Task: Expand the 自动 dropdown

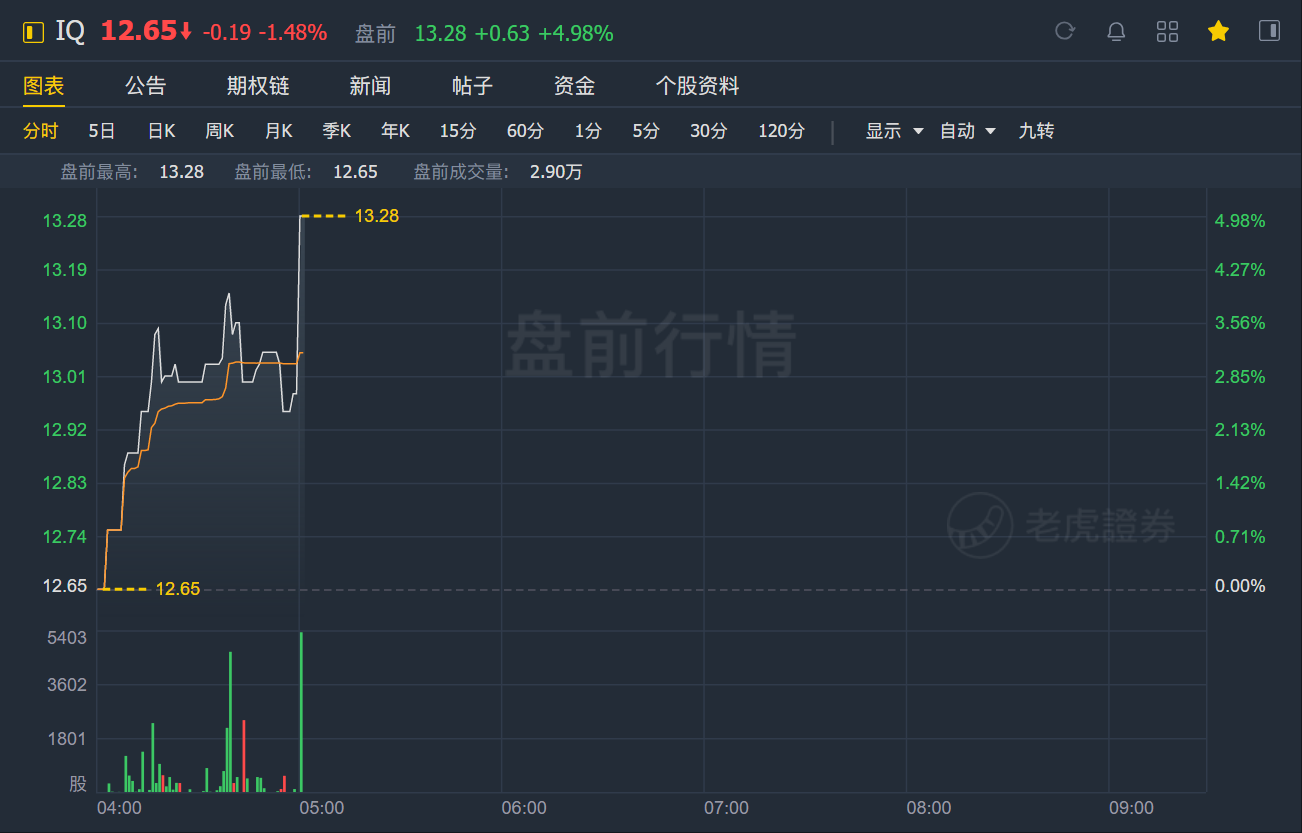Action: click(x=968, y=131)
